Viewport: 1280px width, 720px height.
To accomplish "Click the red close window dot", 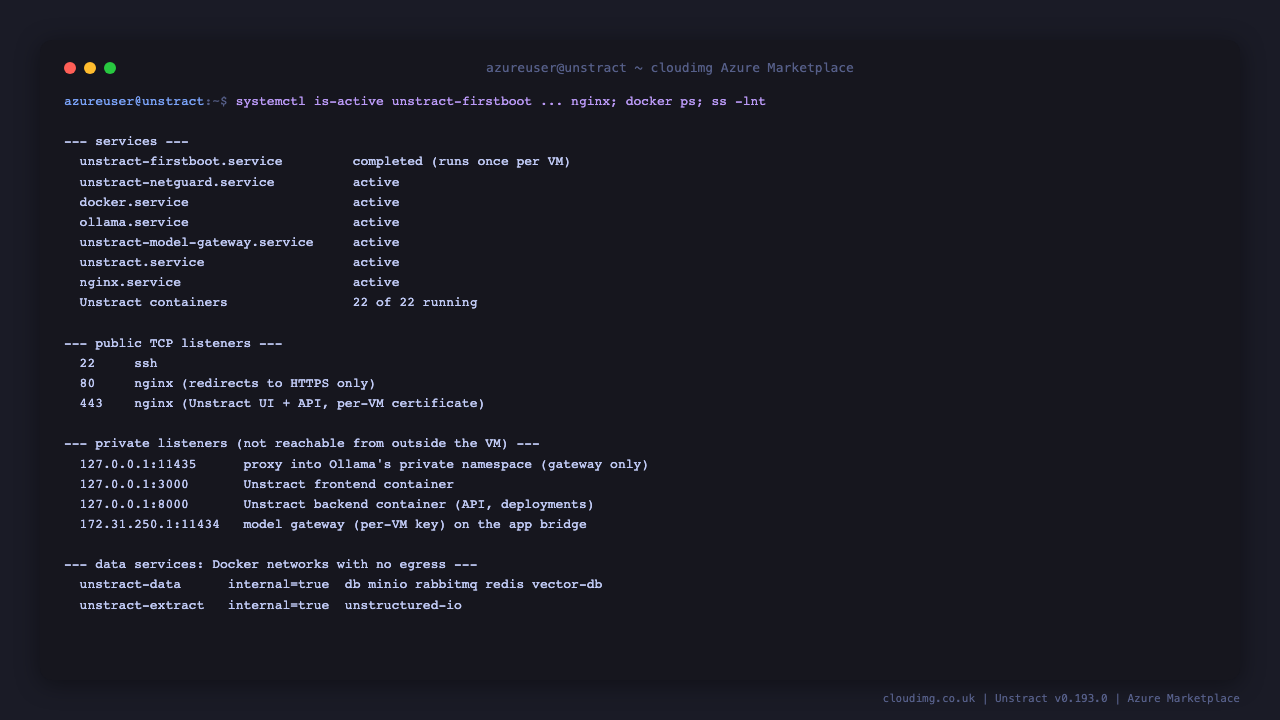I will [x=70, y=68].
